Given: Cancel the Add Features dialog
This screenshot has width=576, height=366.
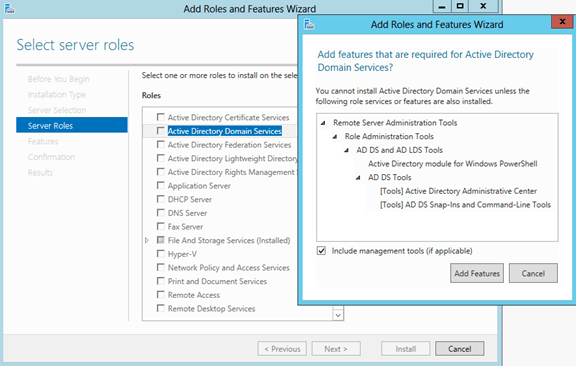Looking at the screenshot, I should tap(533, 273).
